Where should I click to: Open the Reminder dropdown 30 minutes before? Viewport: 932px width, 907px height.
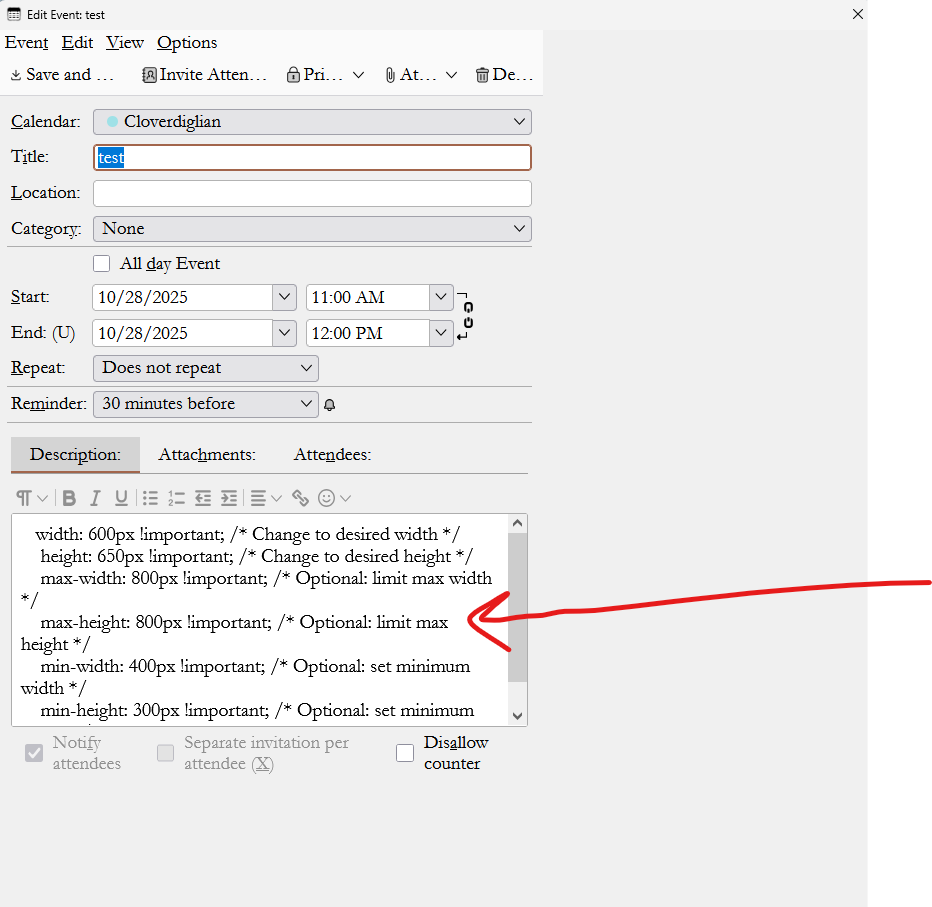click(x=206, y=404)
